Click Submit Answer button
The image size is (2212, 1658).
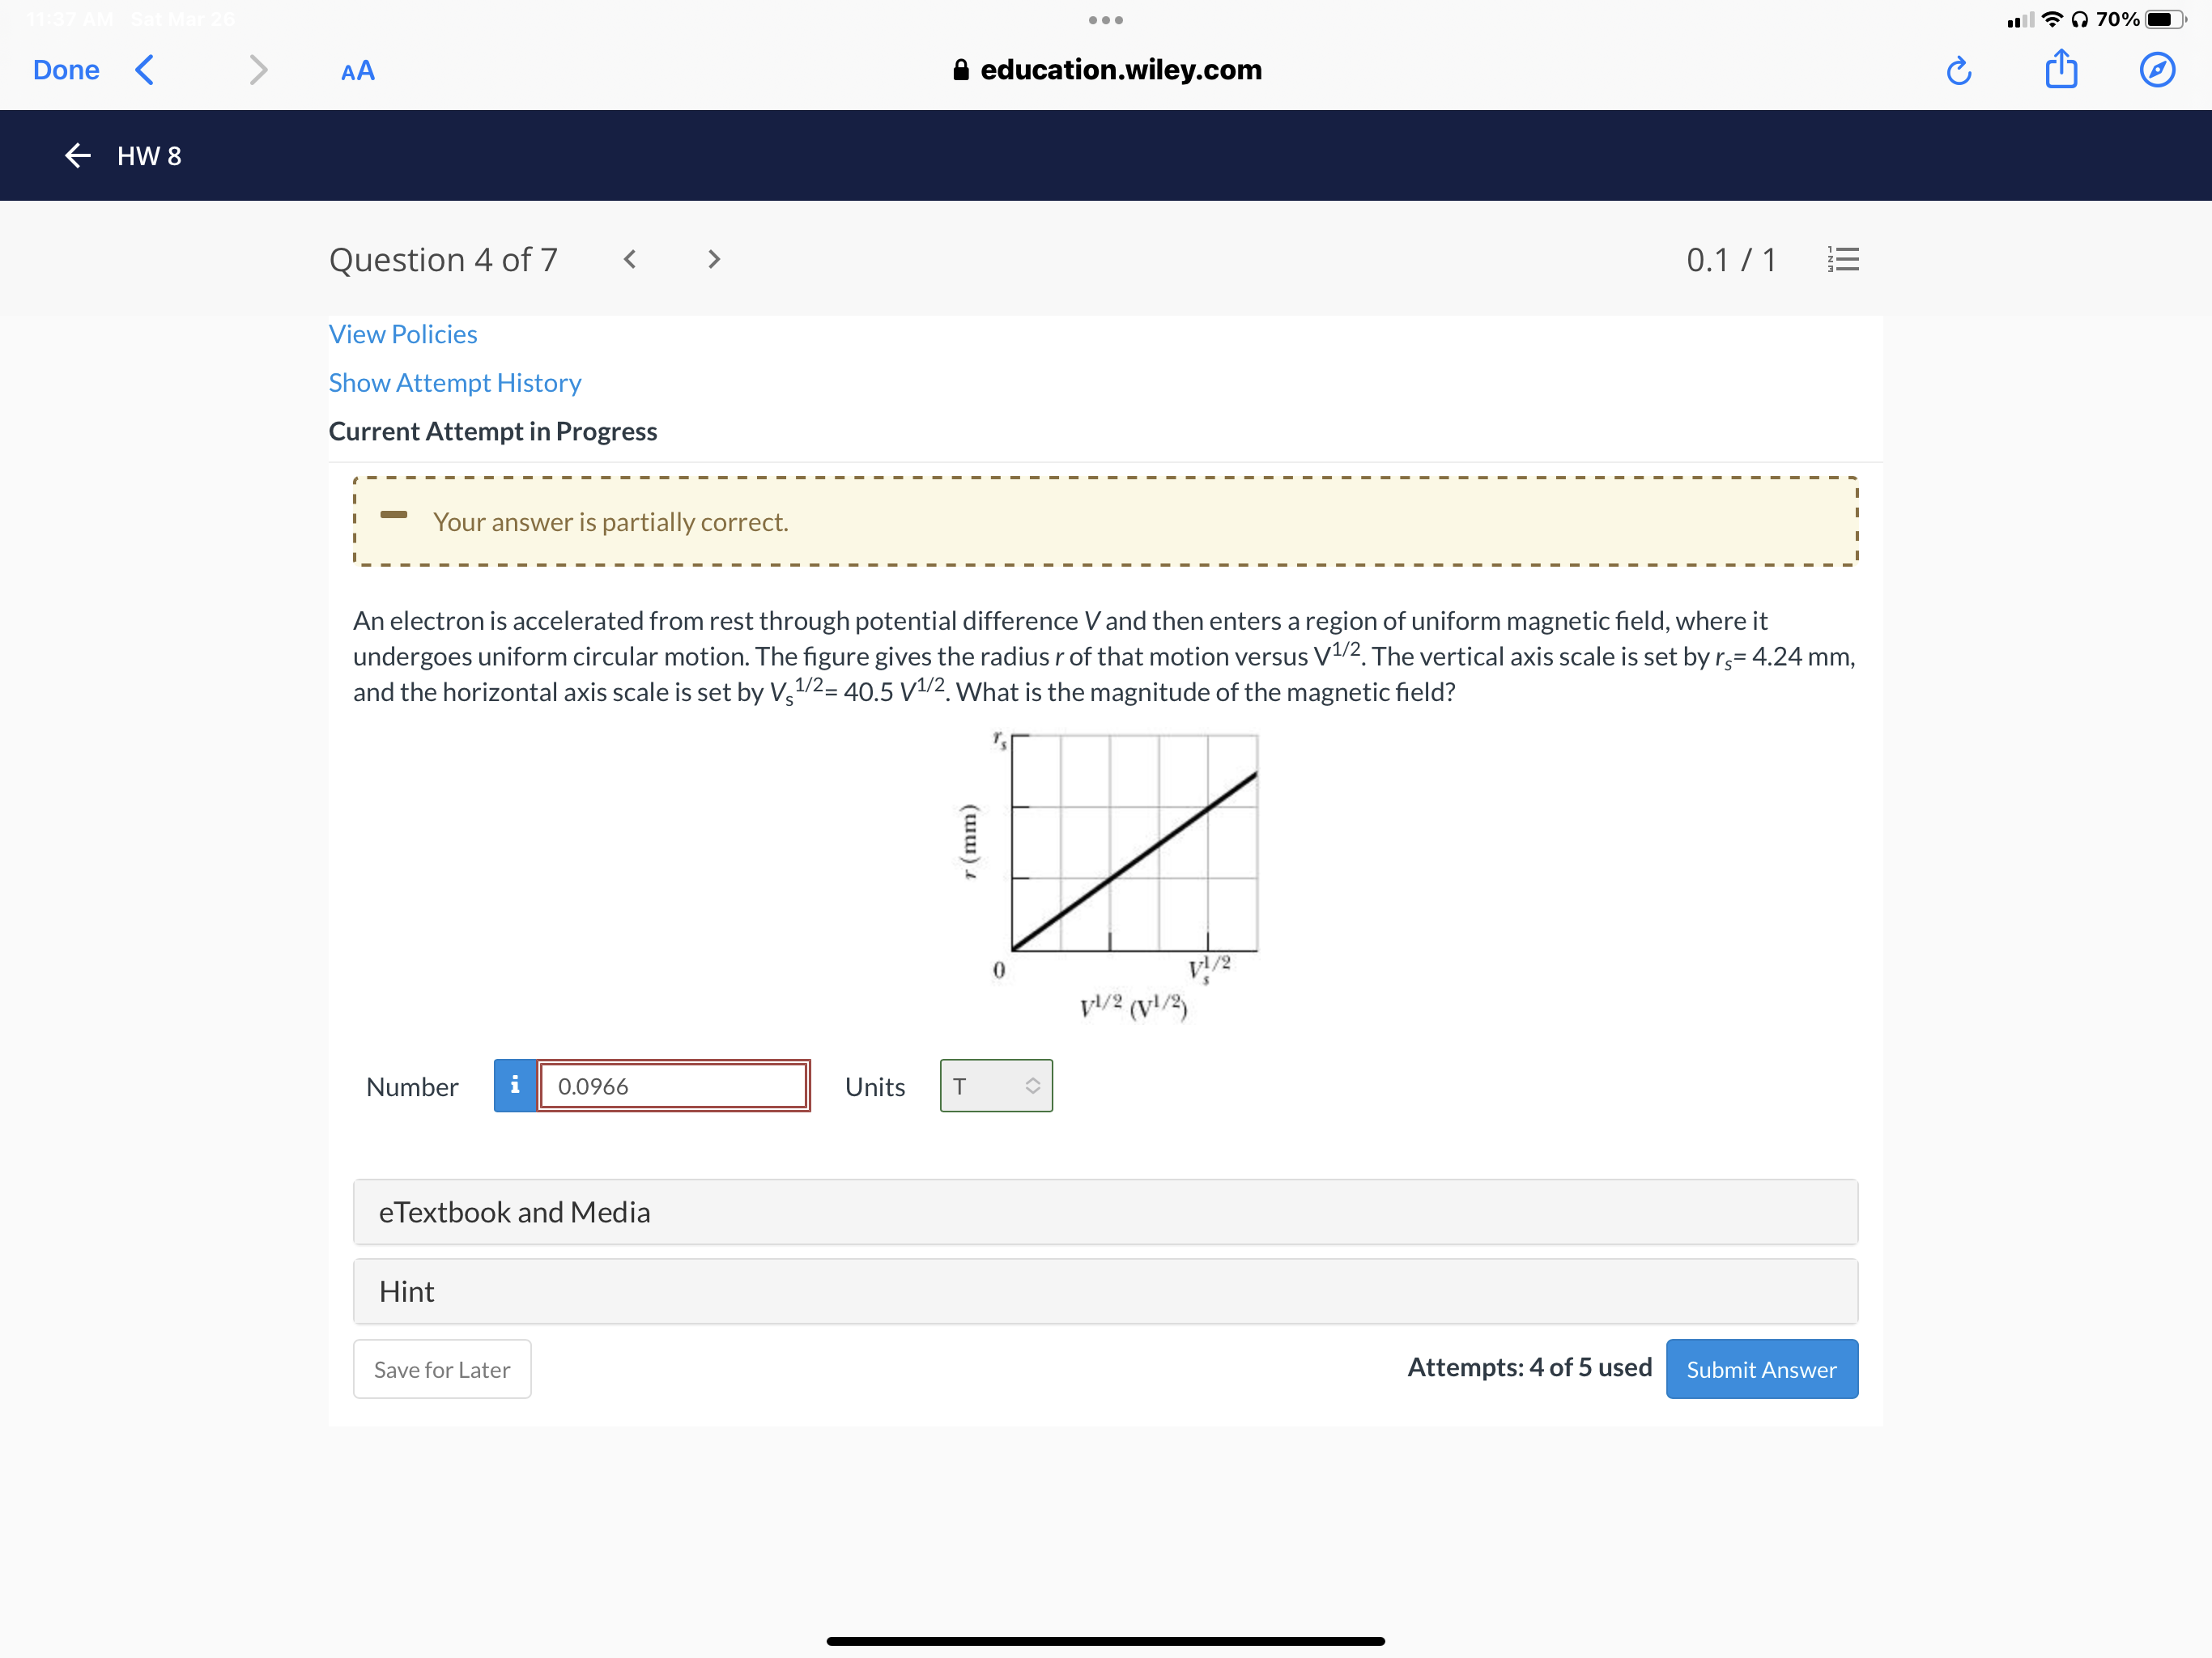point(1761,1369)
